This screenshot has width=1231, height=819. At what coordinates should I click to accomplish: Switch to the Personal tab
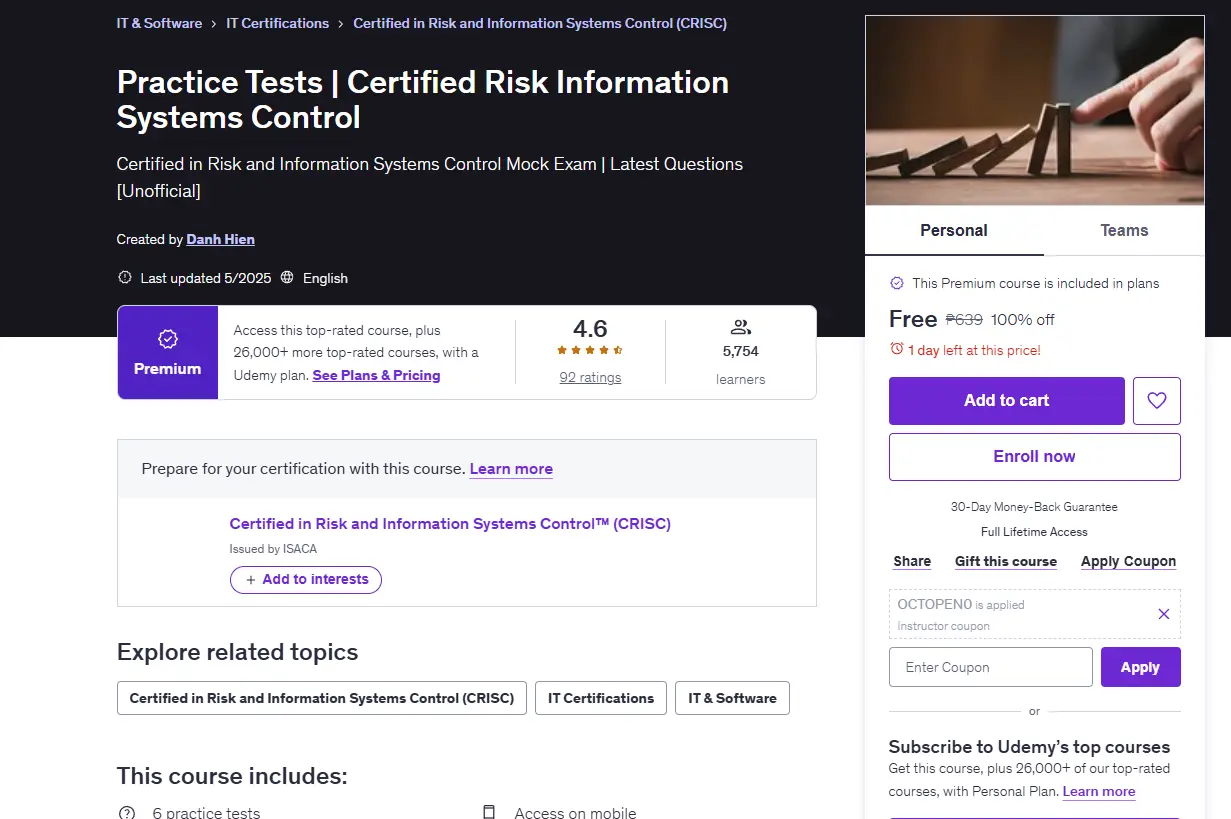[x=954, y=231]
